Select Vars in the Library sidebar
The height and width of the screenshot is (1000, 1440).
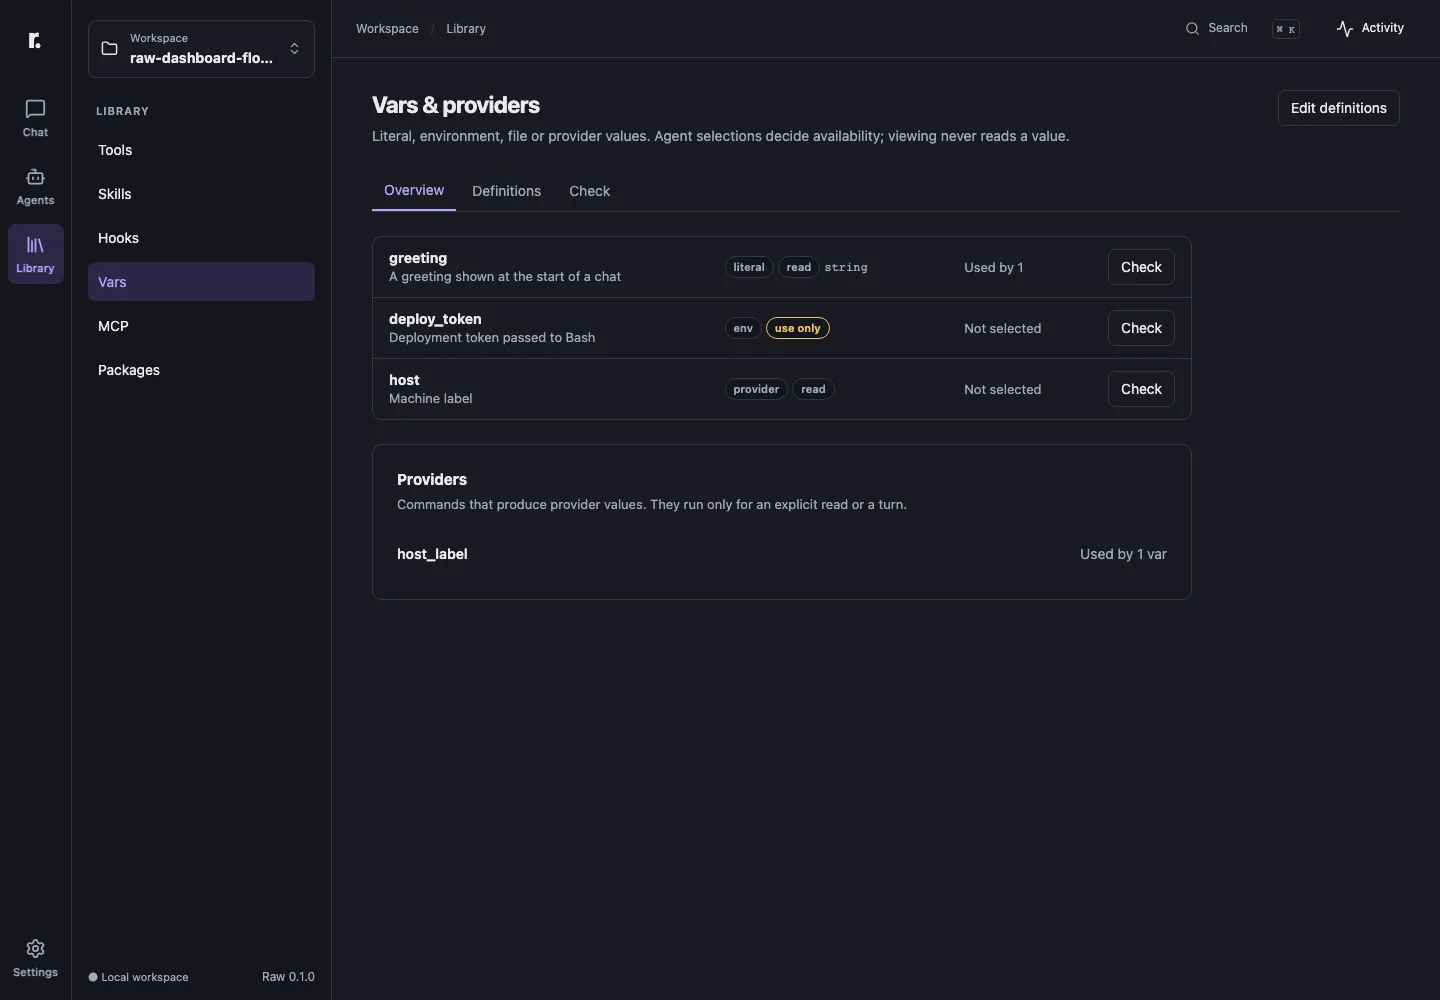point(201,282)
